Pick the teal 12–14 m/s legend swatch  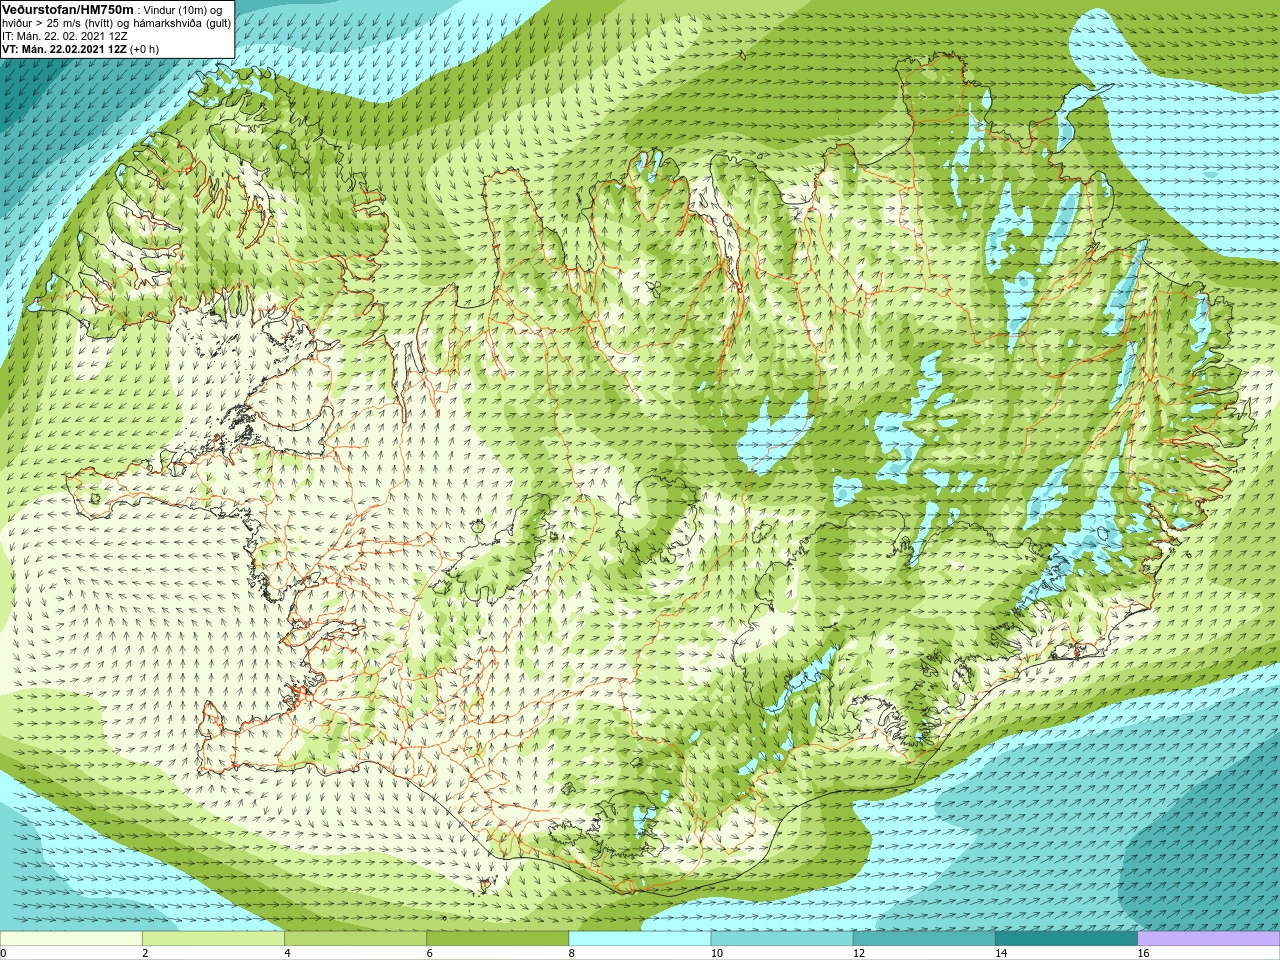(923, 939)
